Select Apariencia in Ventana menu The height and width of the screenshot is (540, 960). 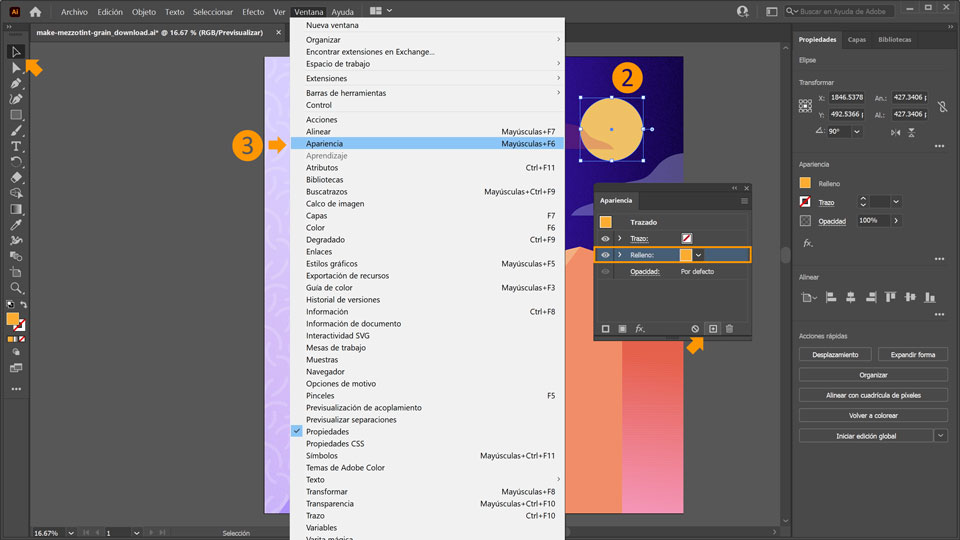[427, 143]
